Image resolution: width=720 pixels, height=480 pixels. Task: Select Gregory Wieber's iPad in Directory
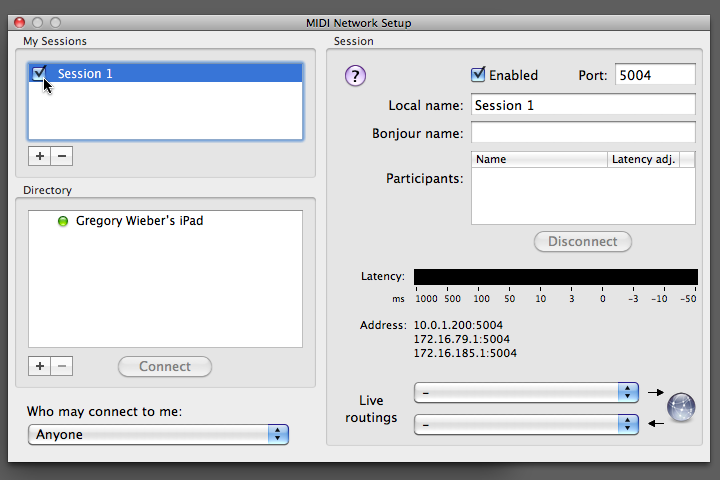click(x=139, y=221)
